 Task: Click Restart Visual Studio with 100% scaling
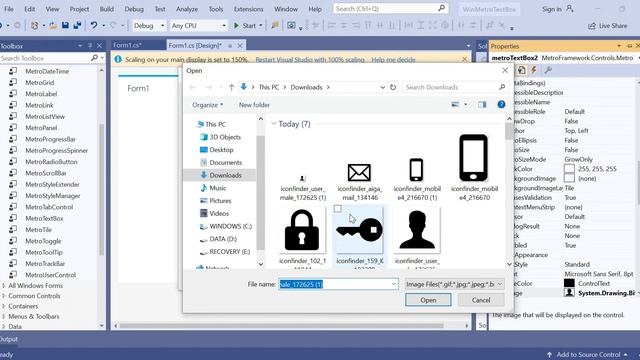(x=310, y=60)
